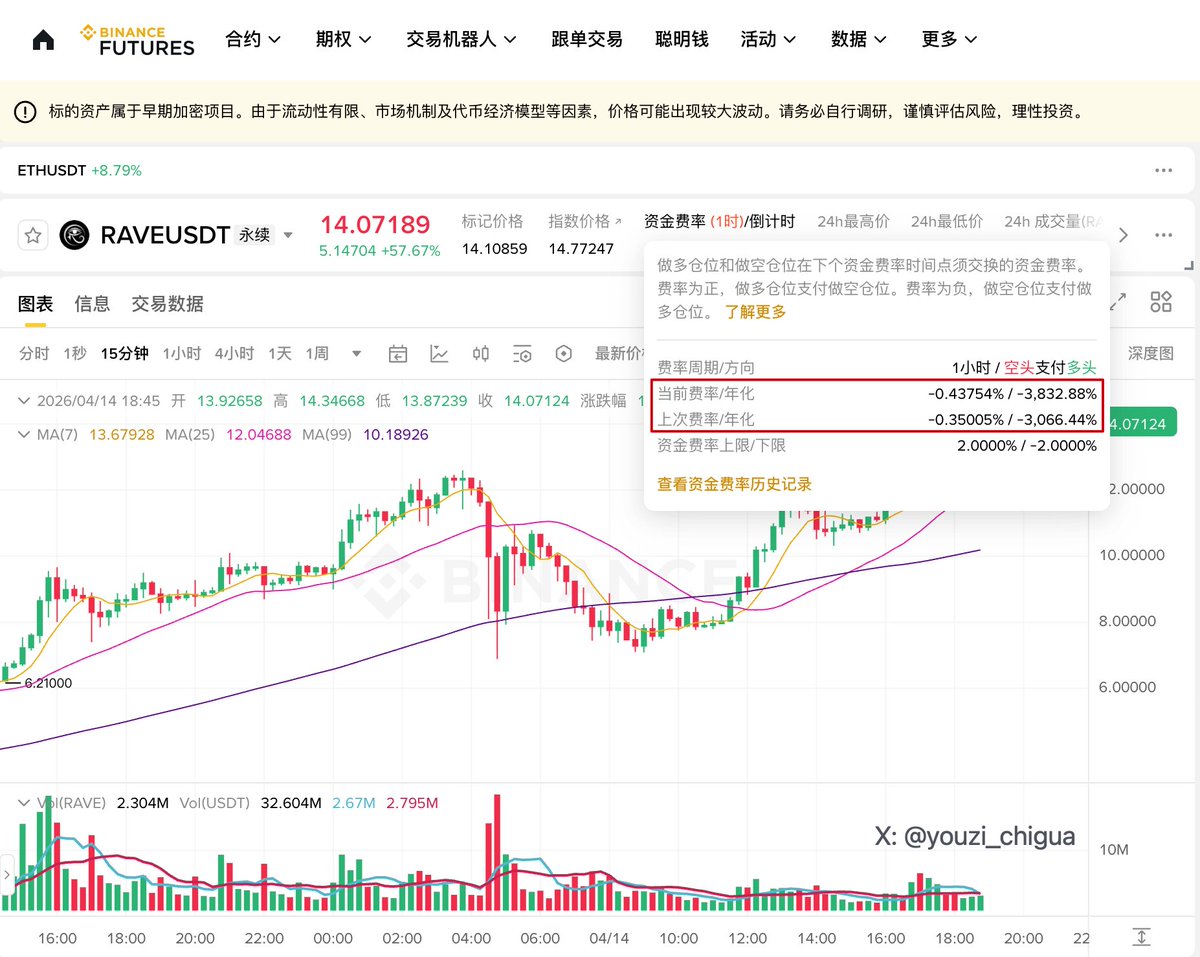Open 查看资金费率历史记录 link
1200x957 pixels.
pos(734,484)
